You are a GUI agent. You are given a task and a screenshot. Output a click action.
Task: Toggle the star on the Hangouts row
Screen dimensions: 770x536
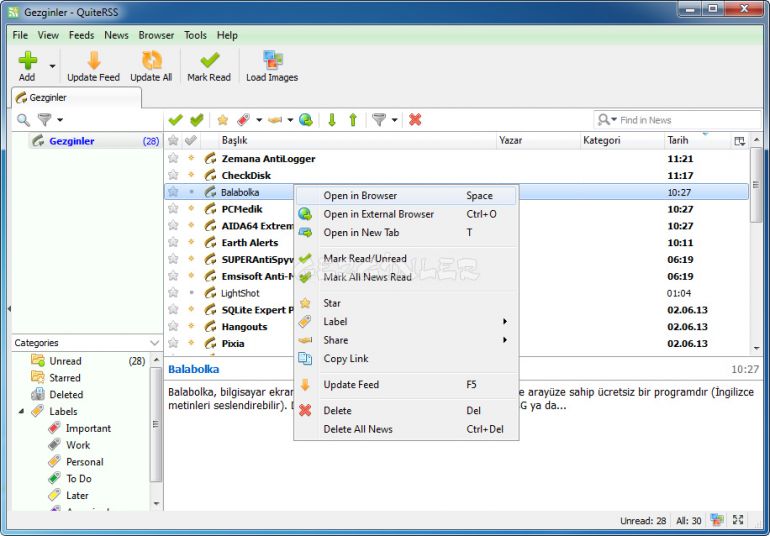[x=173, y=326]
